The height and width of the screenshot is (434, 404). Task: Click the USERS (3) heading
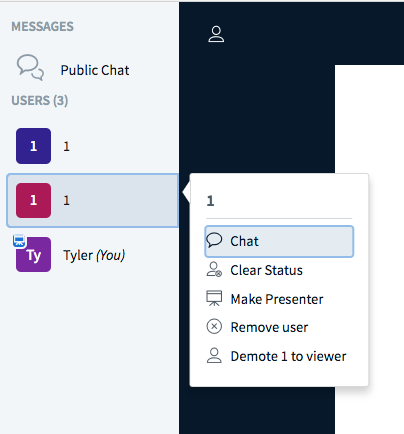pos(40,100)
